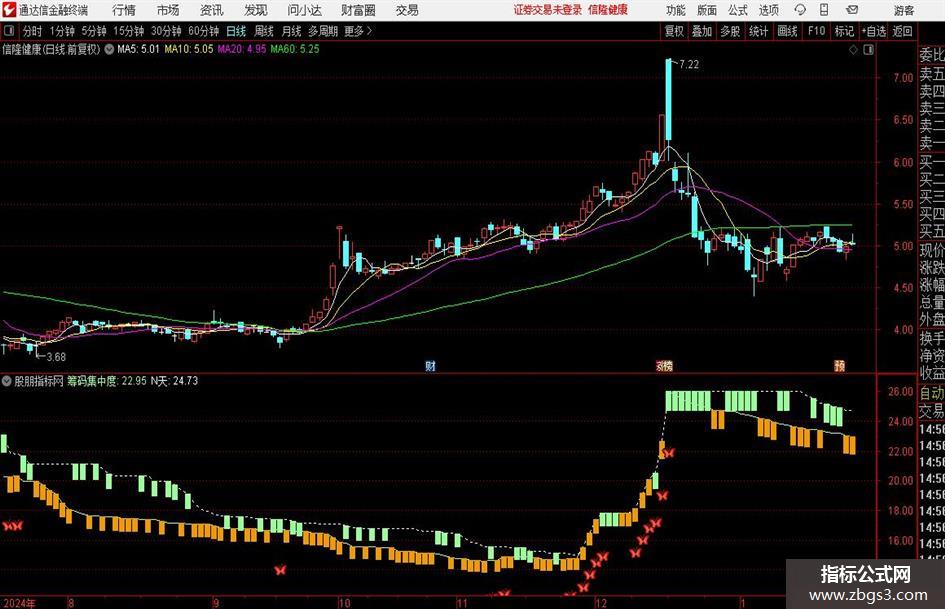Screen dimensions: 945x609
Task: Select the 日线 daily period tab
Action: coord(236,31)
